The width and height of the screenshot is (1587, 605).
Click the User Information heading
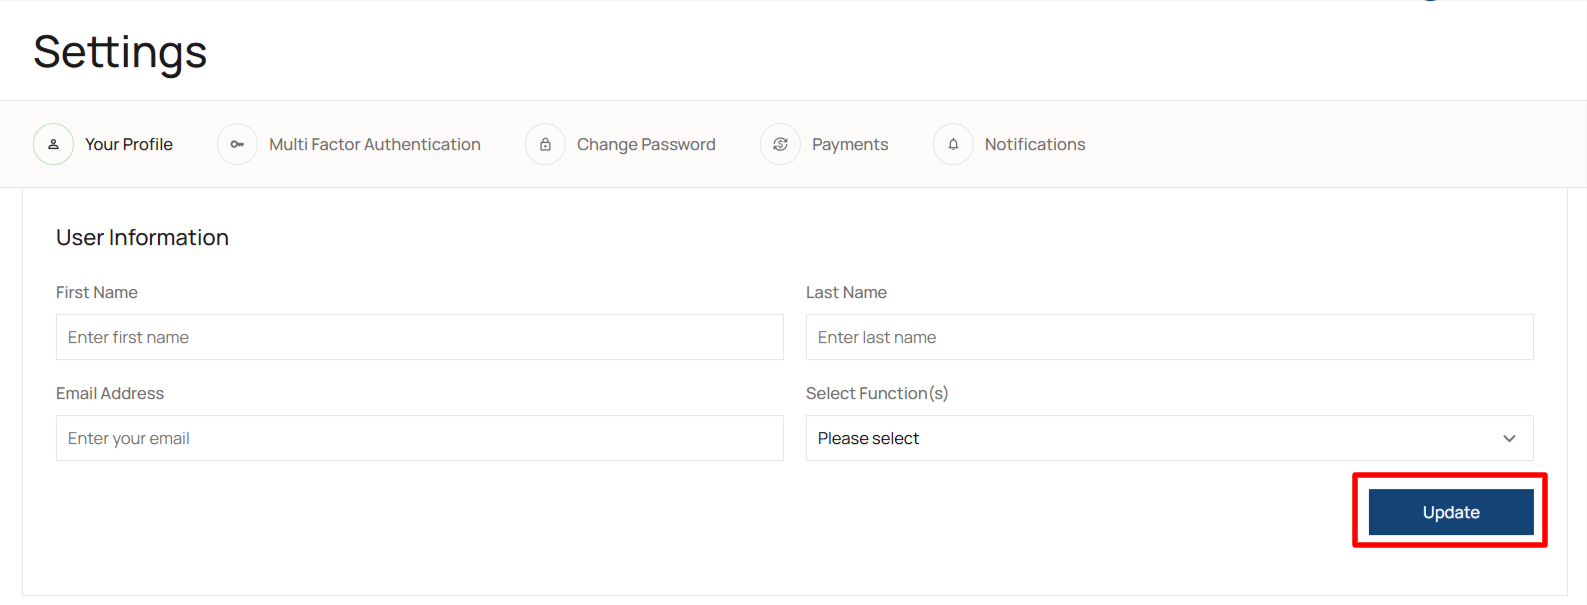pos(142,237)
